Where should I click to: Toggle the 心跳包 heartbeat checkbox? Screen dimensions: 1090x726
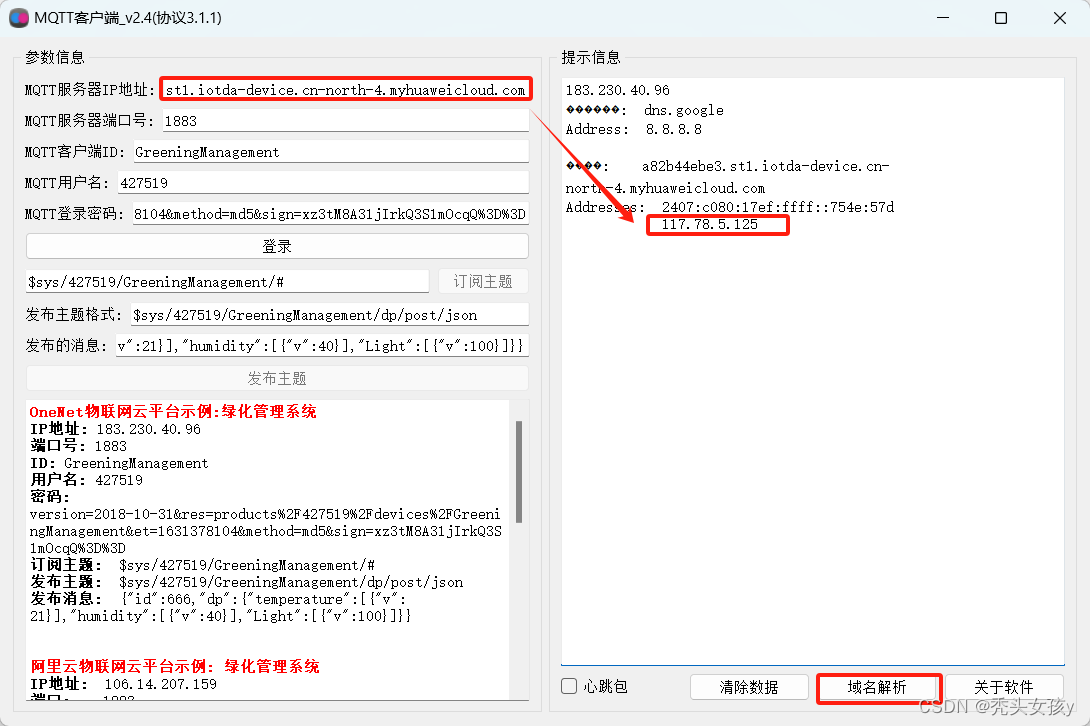569,686
